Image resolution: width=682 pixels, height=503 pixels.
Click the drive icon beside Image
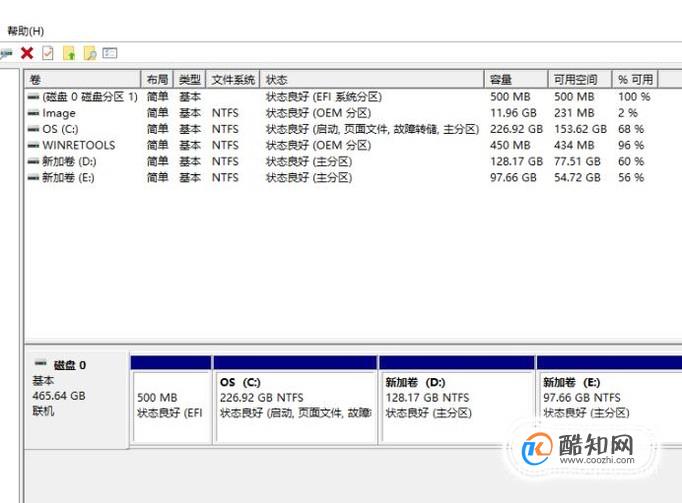33,114
